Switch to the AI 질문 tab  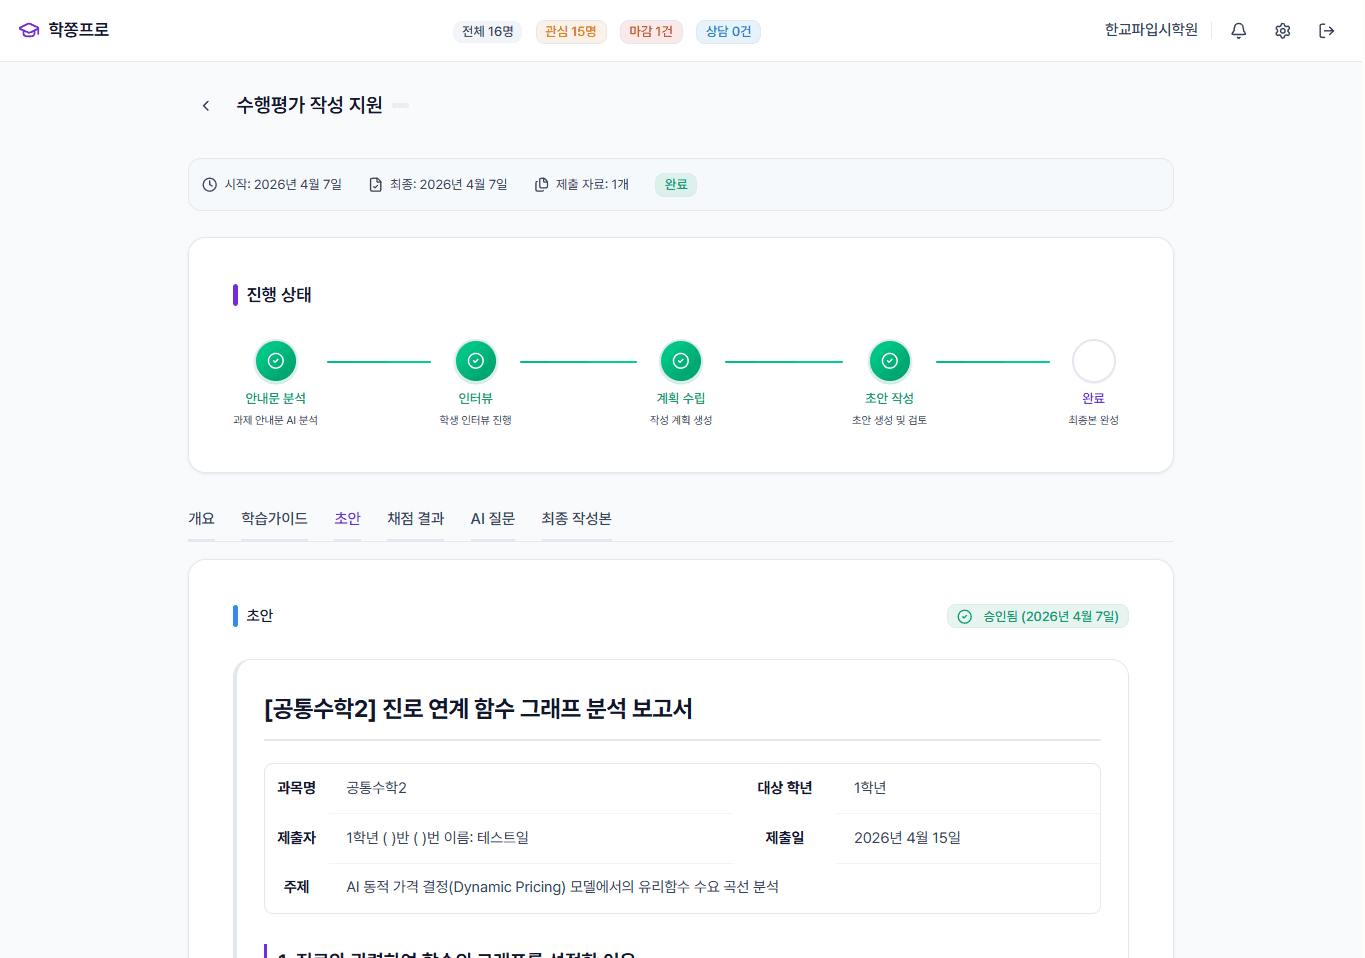pyautogui.click(x=493, y=519)
